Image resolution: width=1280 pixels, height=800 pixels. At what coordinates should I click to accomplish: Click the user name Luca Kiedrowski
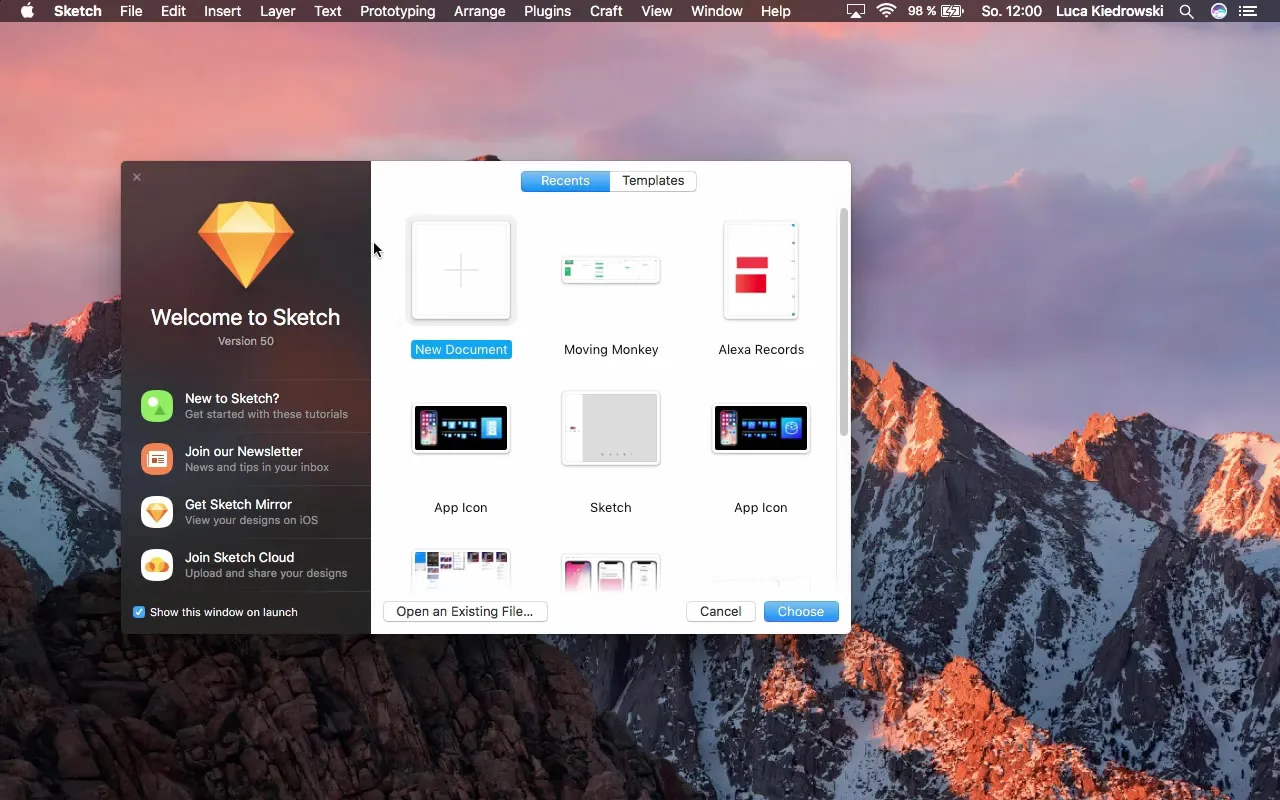pos(1110,11)
